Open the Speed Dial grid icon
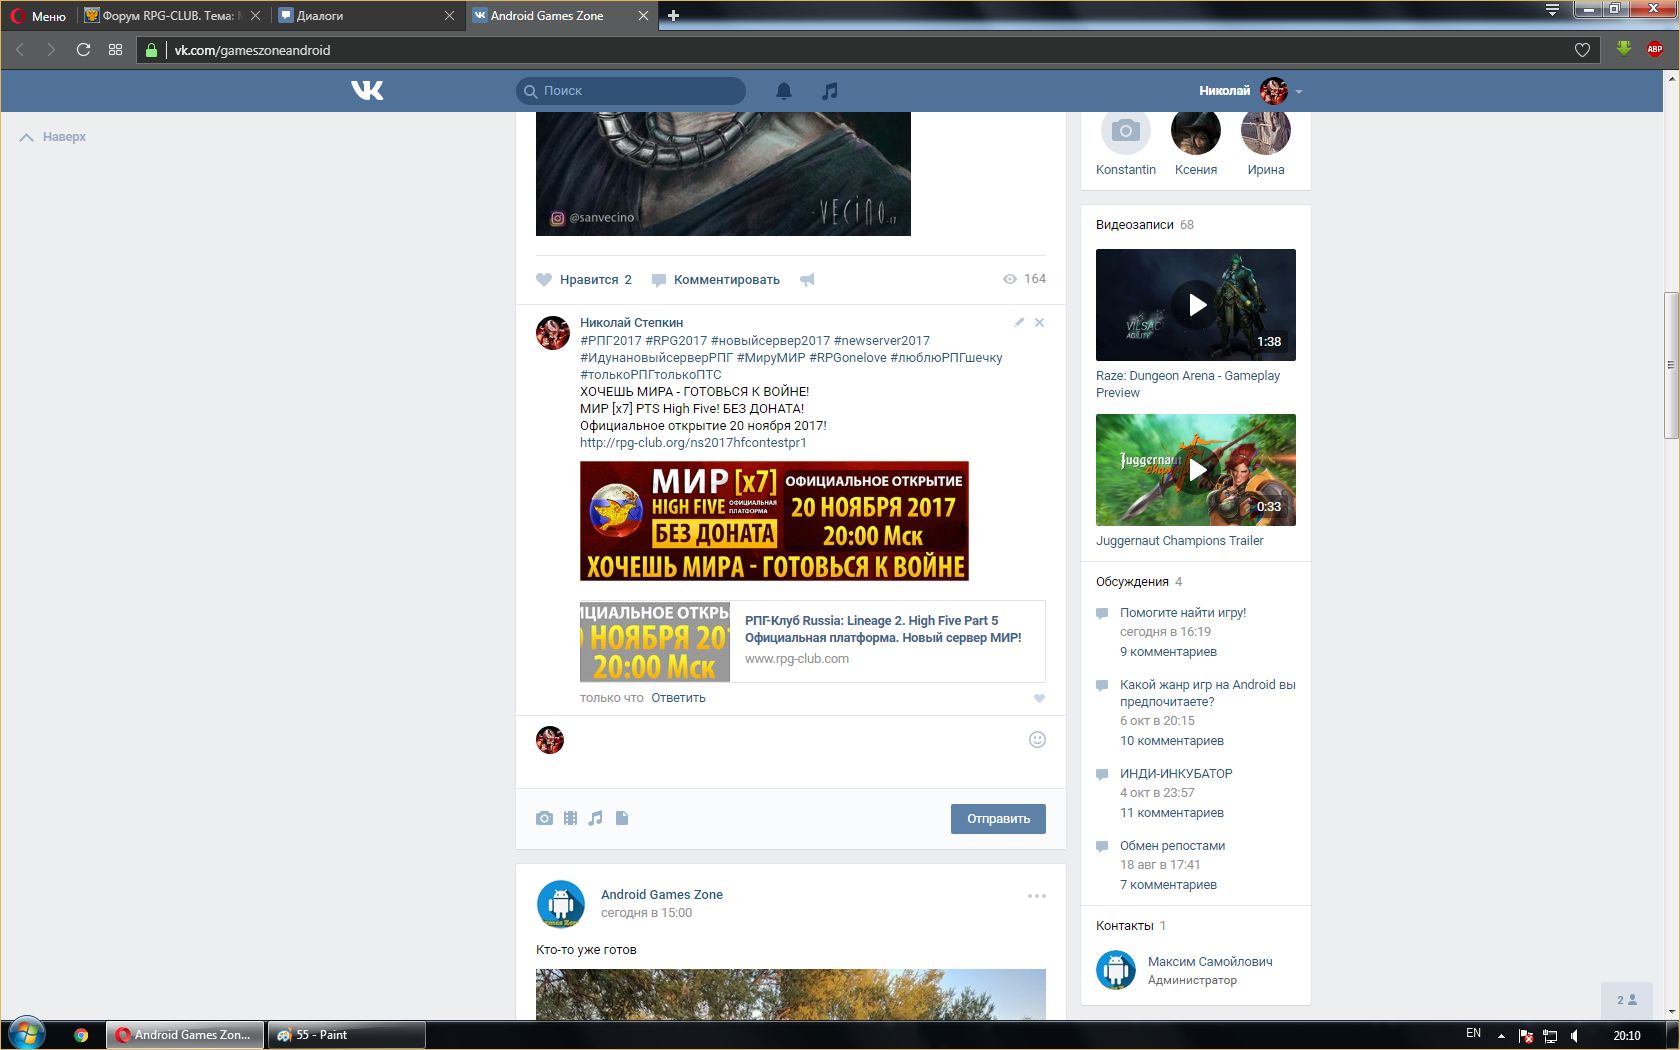Viewport: 1680px width, 1050px height. (116, 50)
